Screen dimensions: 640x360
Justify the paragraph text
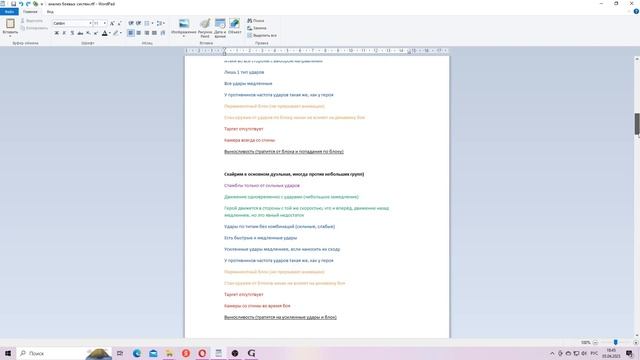pyautogui.click(x=154, y=33)
